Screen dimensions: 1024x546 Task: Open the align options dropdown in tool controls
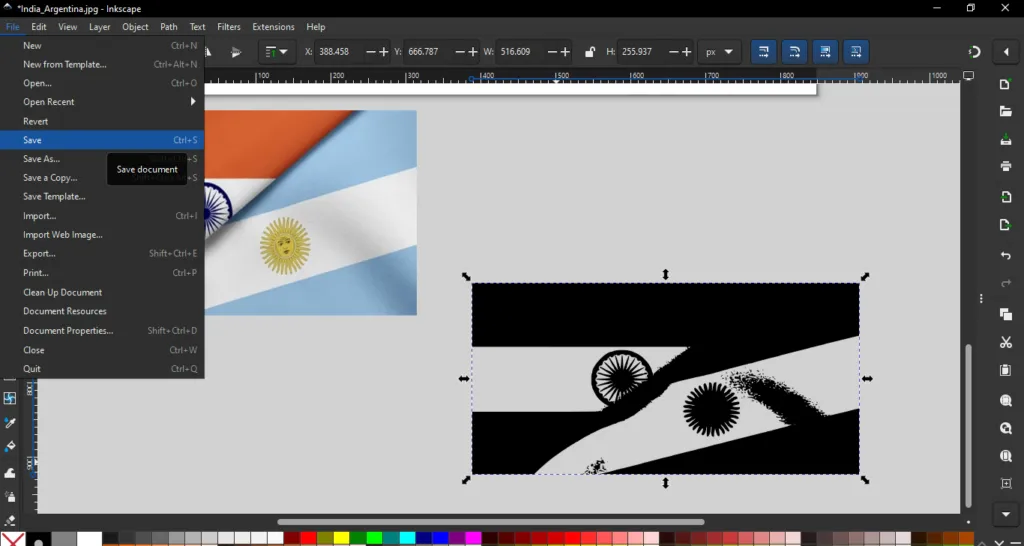tap(277, 52)
